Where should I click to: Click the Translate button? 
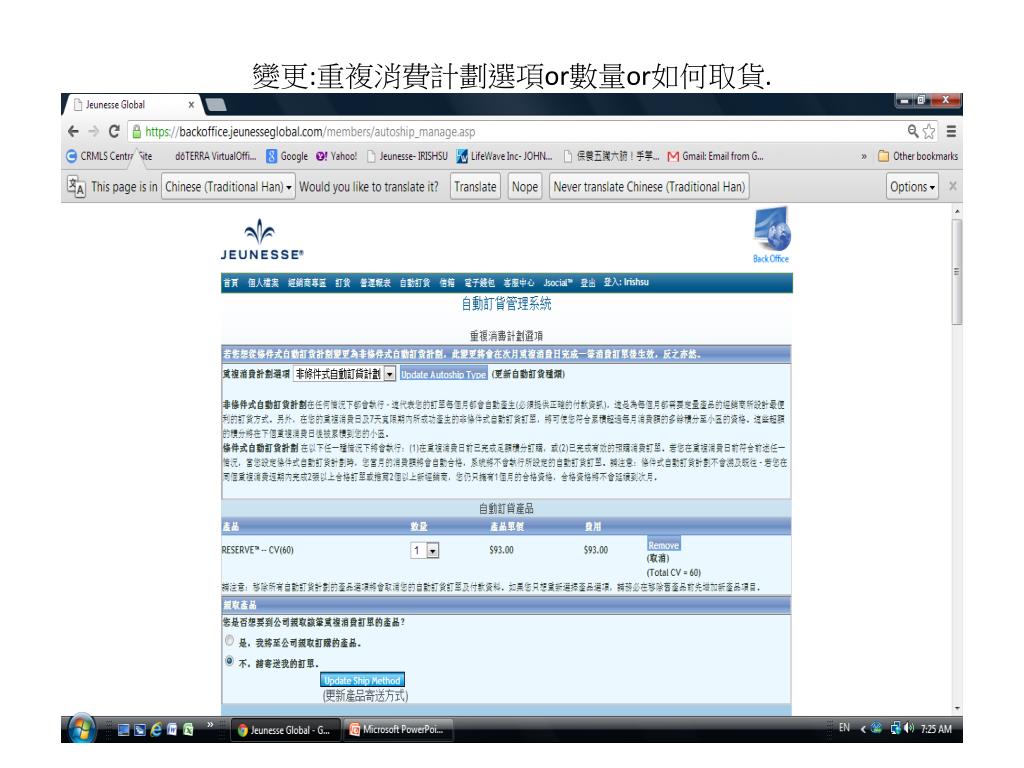click(x=475, y=187)
